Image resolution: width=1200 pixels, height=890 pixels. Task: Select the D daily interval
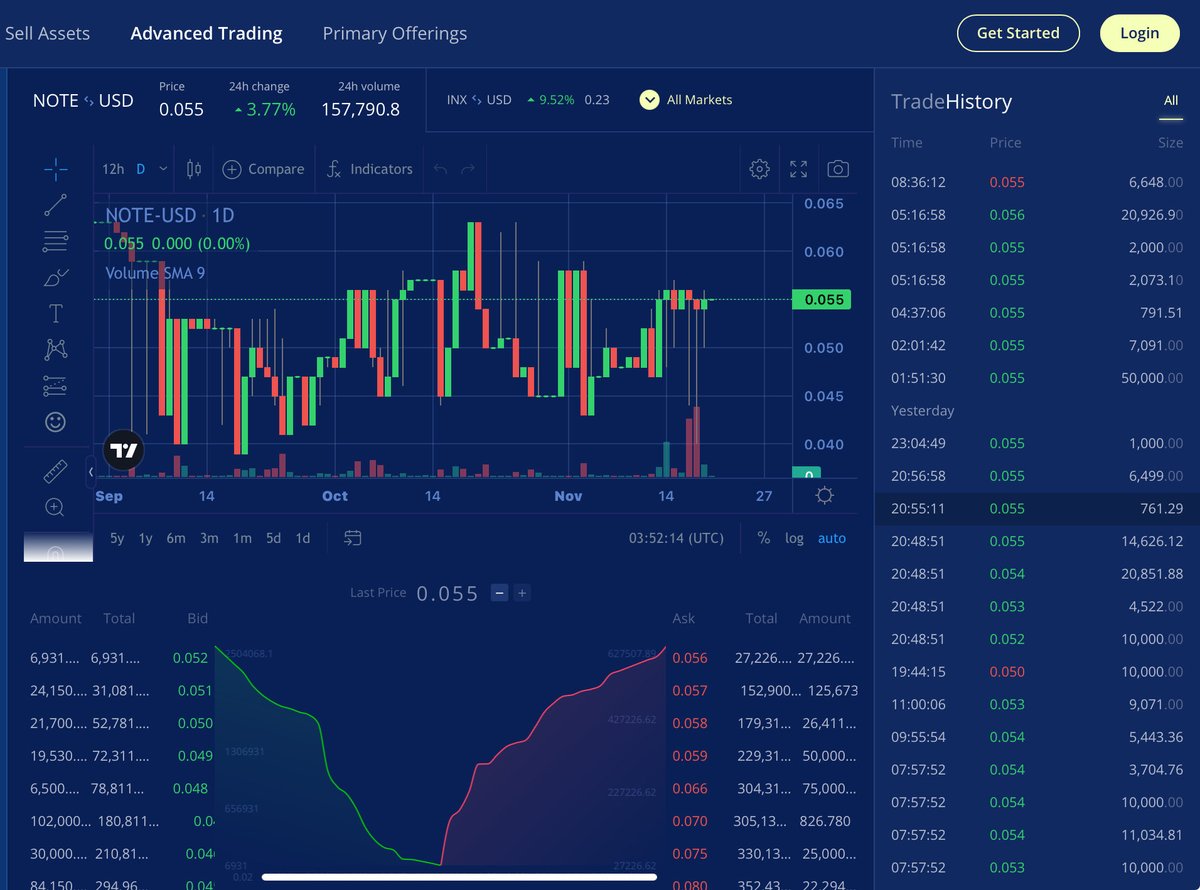coord(141,169)
